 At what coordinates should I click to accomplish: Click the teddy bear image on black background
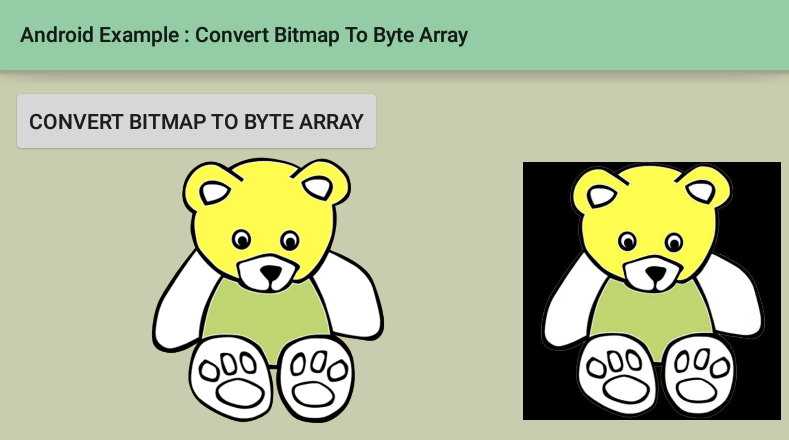(652, 291)
